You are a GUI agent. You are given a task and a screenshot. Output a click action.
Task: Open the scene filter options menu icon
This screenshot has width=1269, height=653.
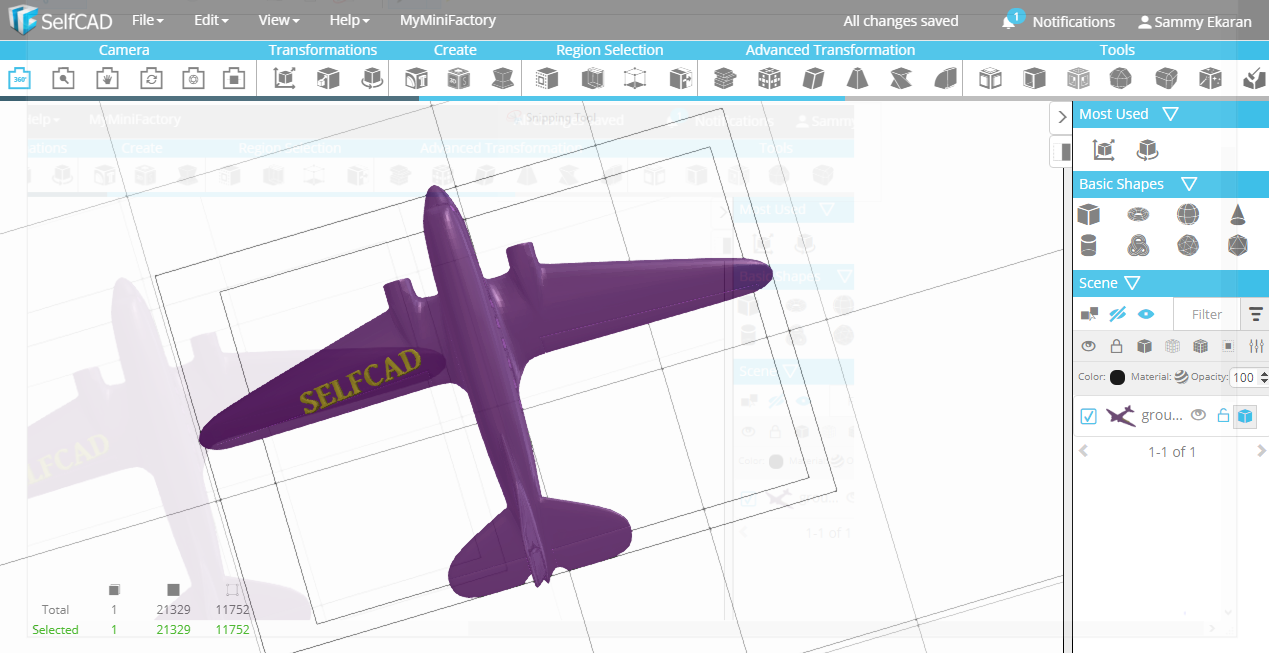(1256, 314)
